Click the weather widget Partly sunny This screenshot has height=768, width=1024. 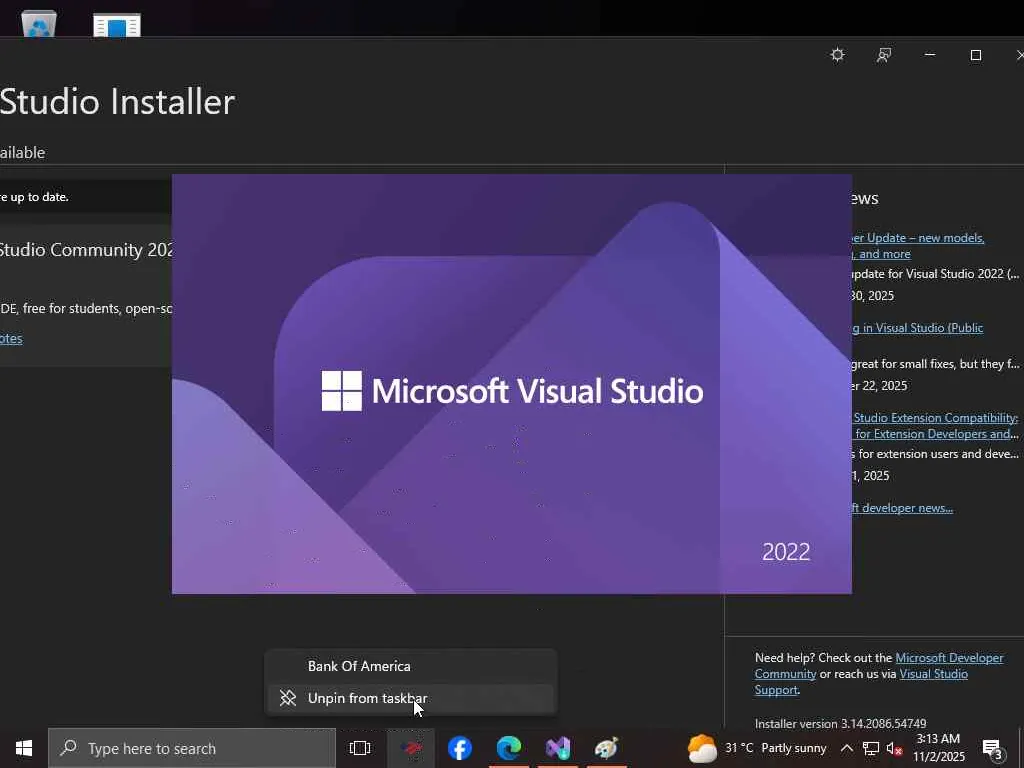[x=757, y=748]
